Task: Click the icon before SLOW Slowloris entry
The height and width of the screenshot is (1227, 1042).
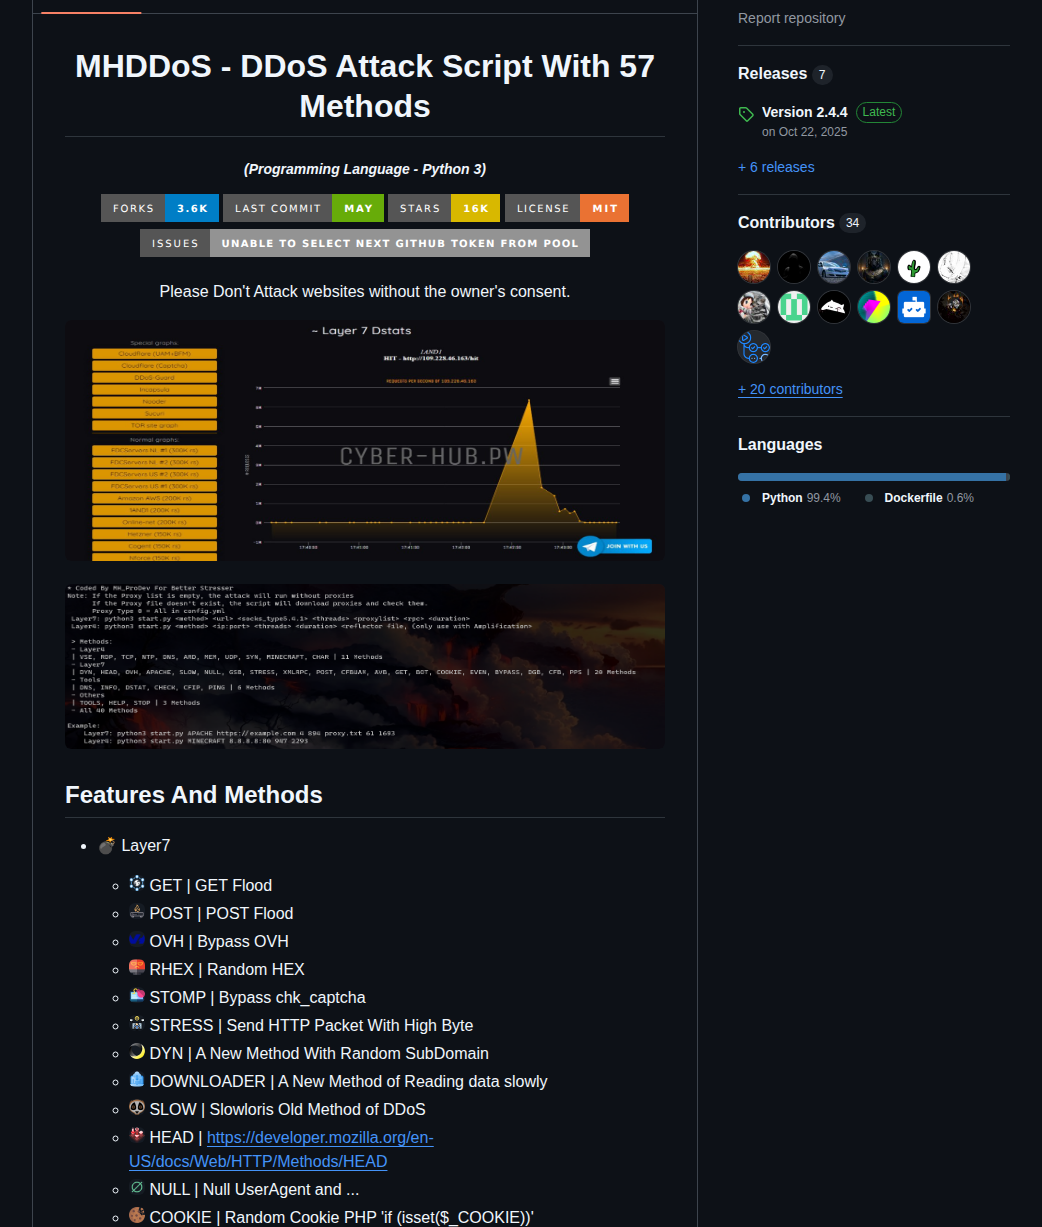Action: [x=137, y=1108]
